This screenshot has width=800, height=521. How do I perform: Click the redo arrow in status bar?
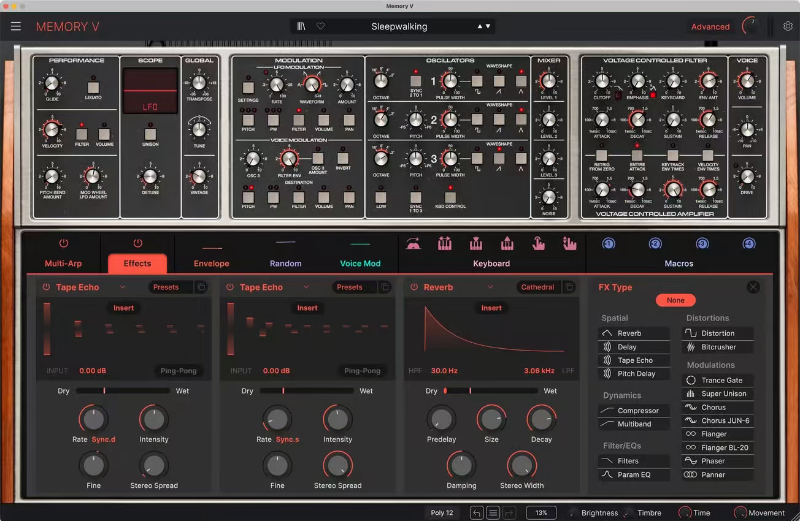pyautogui.click(x=509, y=513)
